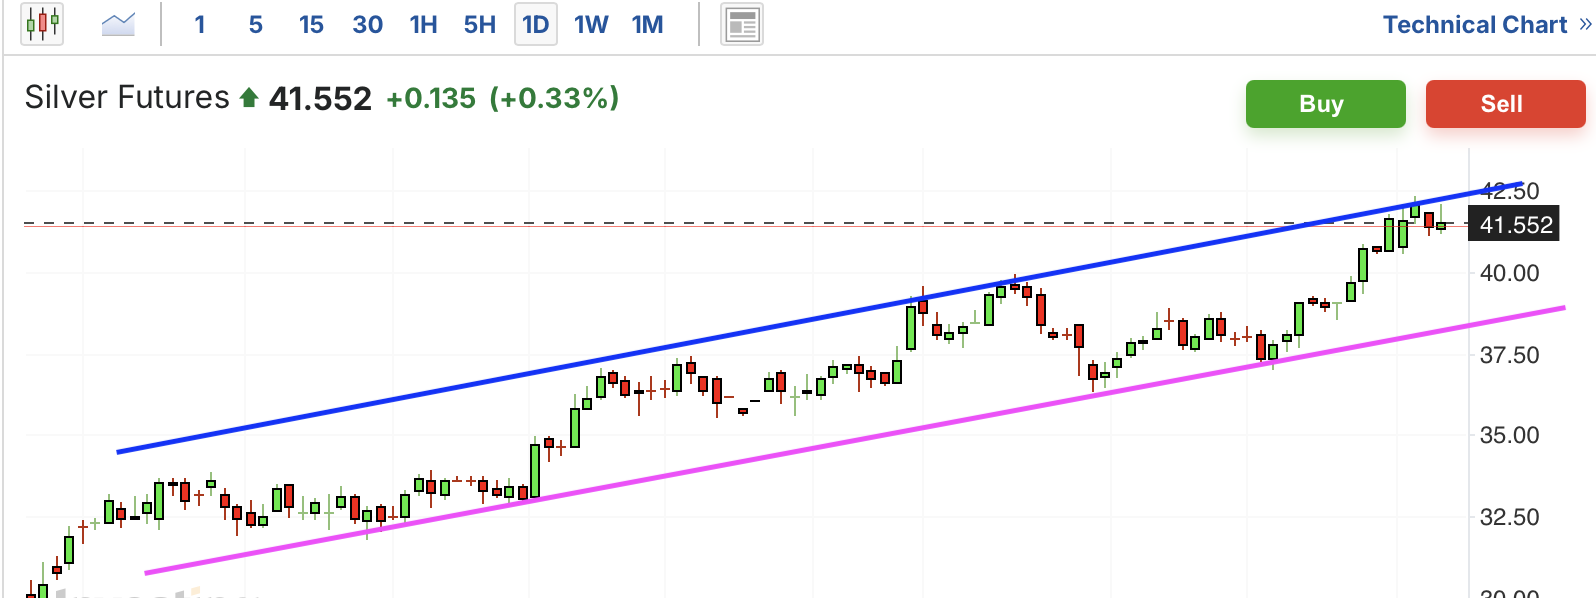Screen dimensions: 1596x598
Task: Click the 35.00 price axis label
Action: coord(1509,435)
